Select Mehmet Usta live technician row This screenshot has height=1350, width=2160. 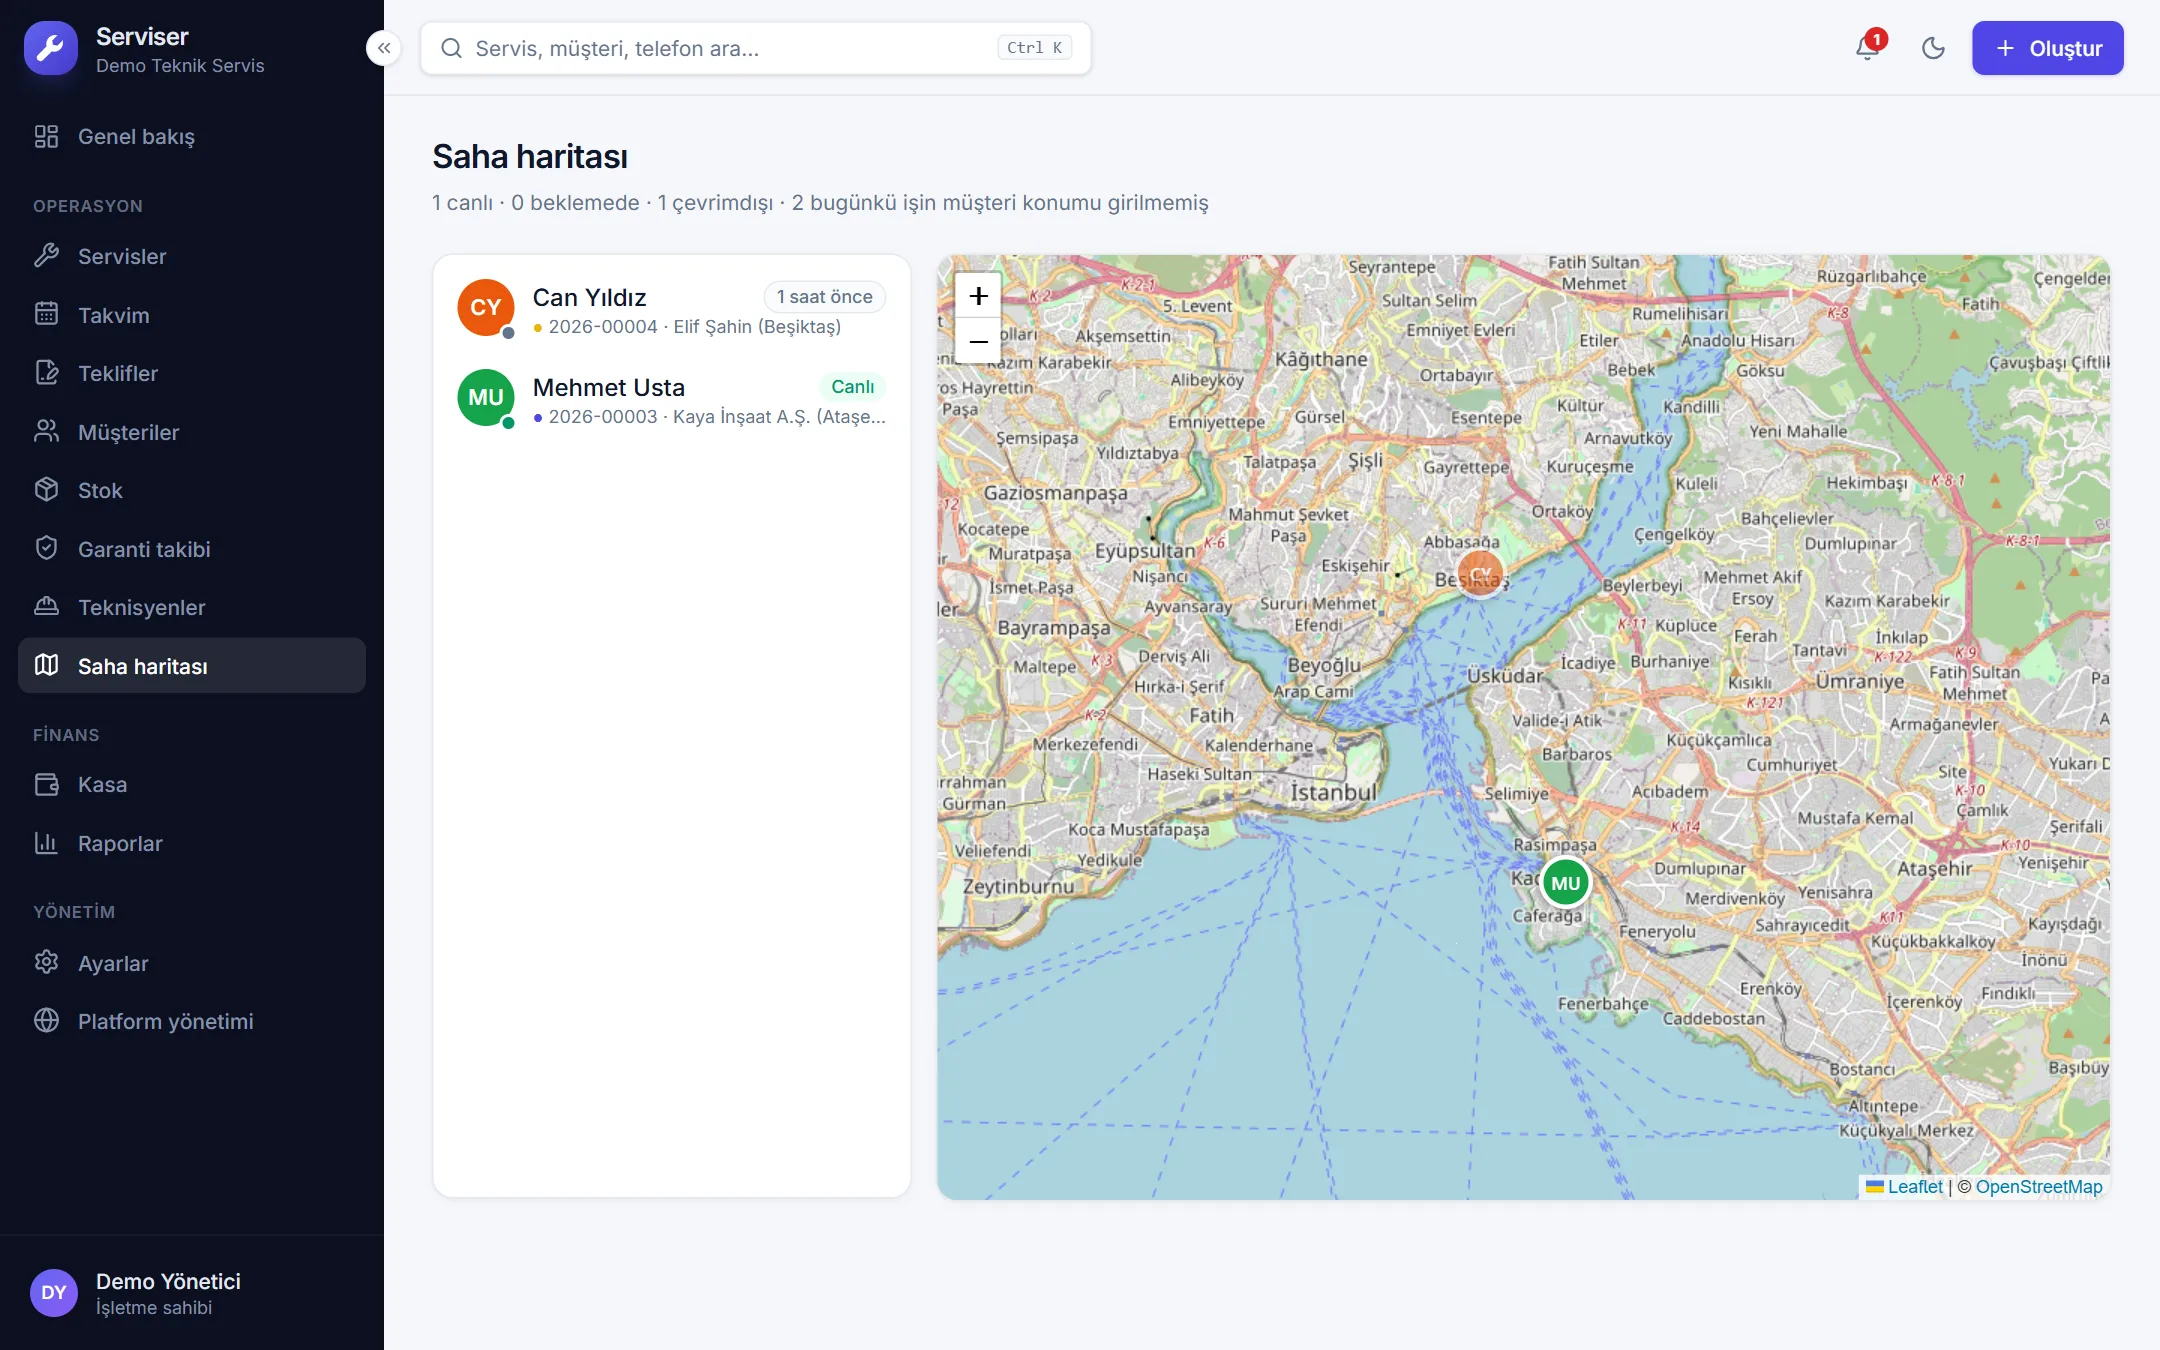(671, 399)
